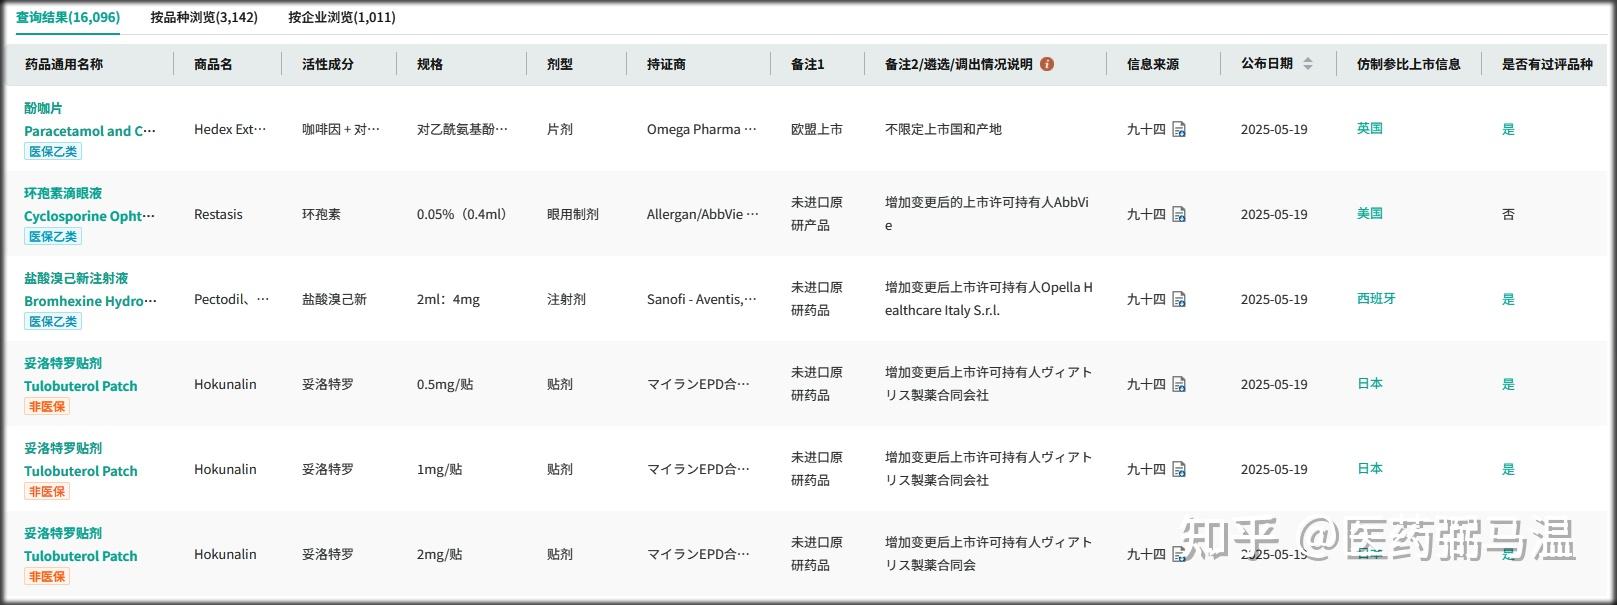Click the 英国 reference listing link
This screenshot has width=1617, height=605.
[1369, 129]
